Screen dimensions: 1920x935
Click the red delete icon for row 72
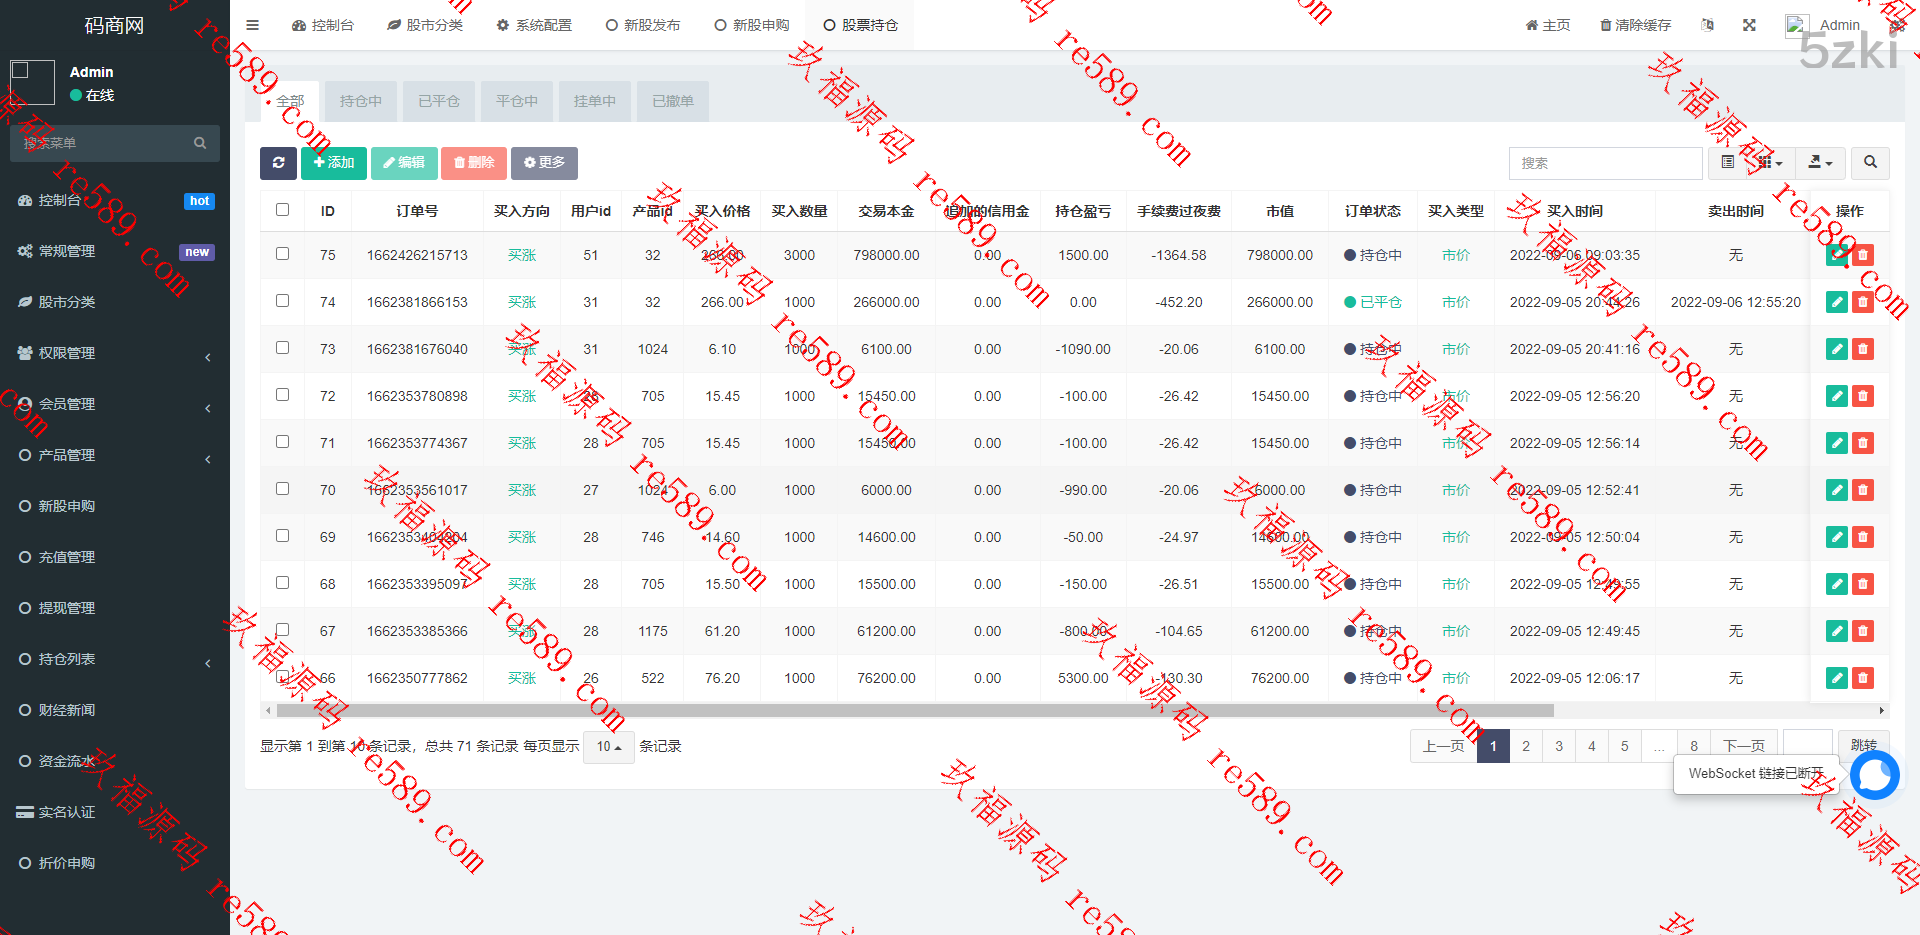(x=1862, y=396)
